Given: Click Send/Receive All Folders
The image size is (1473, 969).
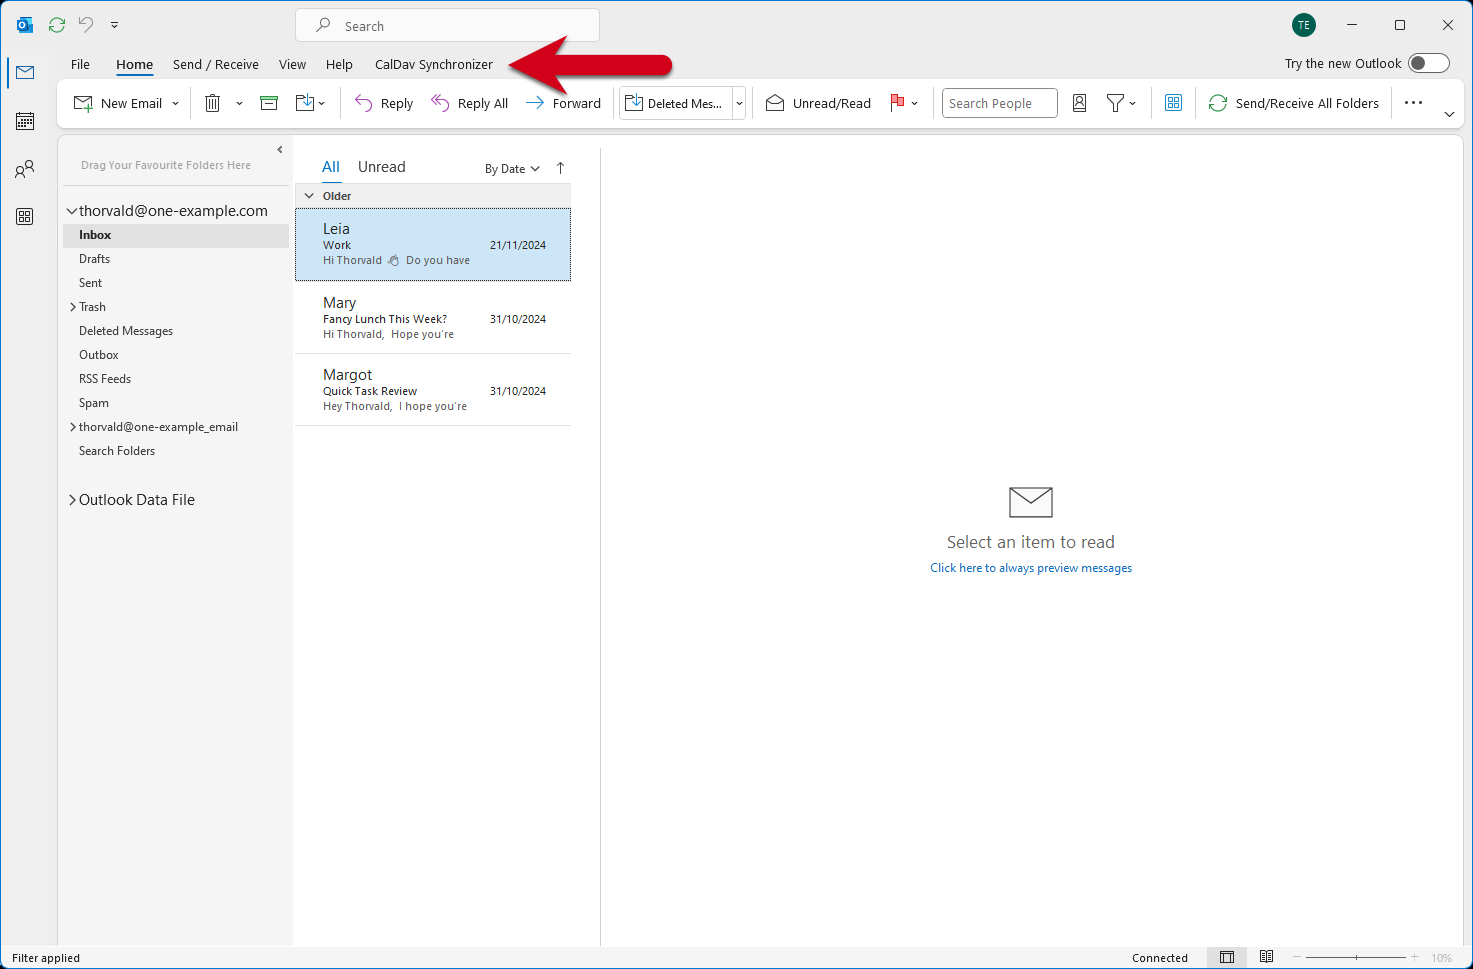Looking at the screenshot, I should pyautogui.click(x=1293, y=102).
